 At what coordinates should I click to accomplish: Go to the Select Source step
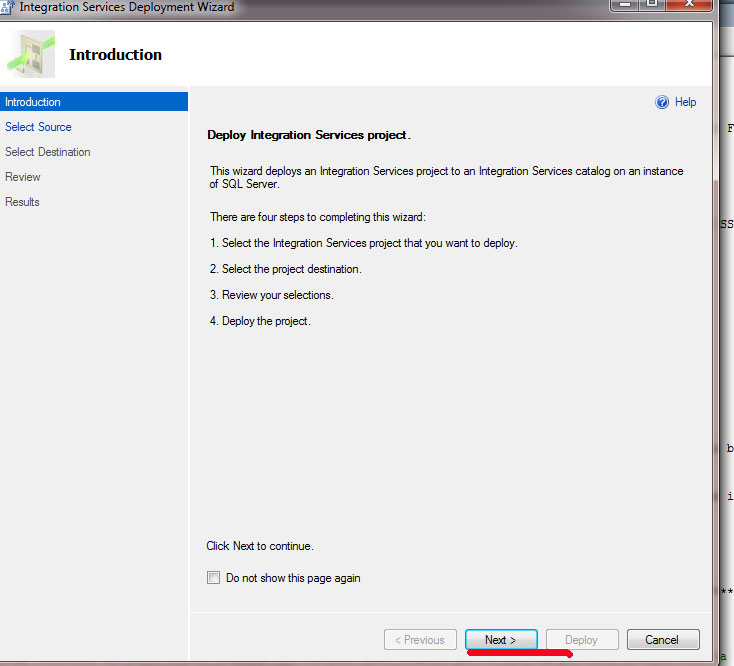tap(38, 127)
